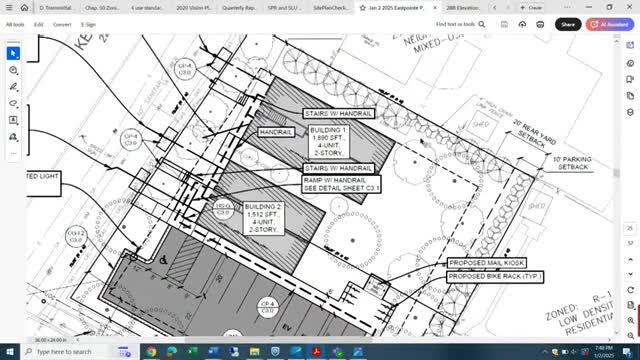Screen dimensions: 640x360
Task: Go to the Acrobat Home view
Action: click(x=24, y=8)
